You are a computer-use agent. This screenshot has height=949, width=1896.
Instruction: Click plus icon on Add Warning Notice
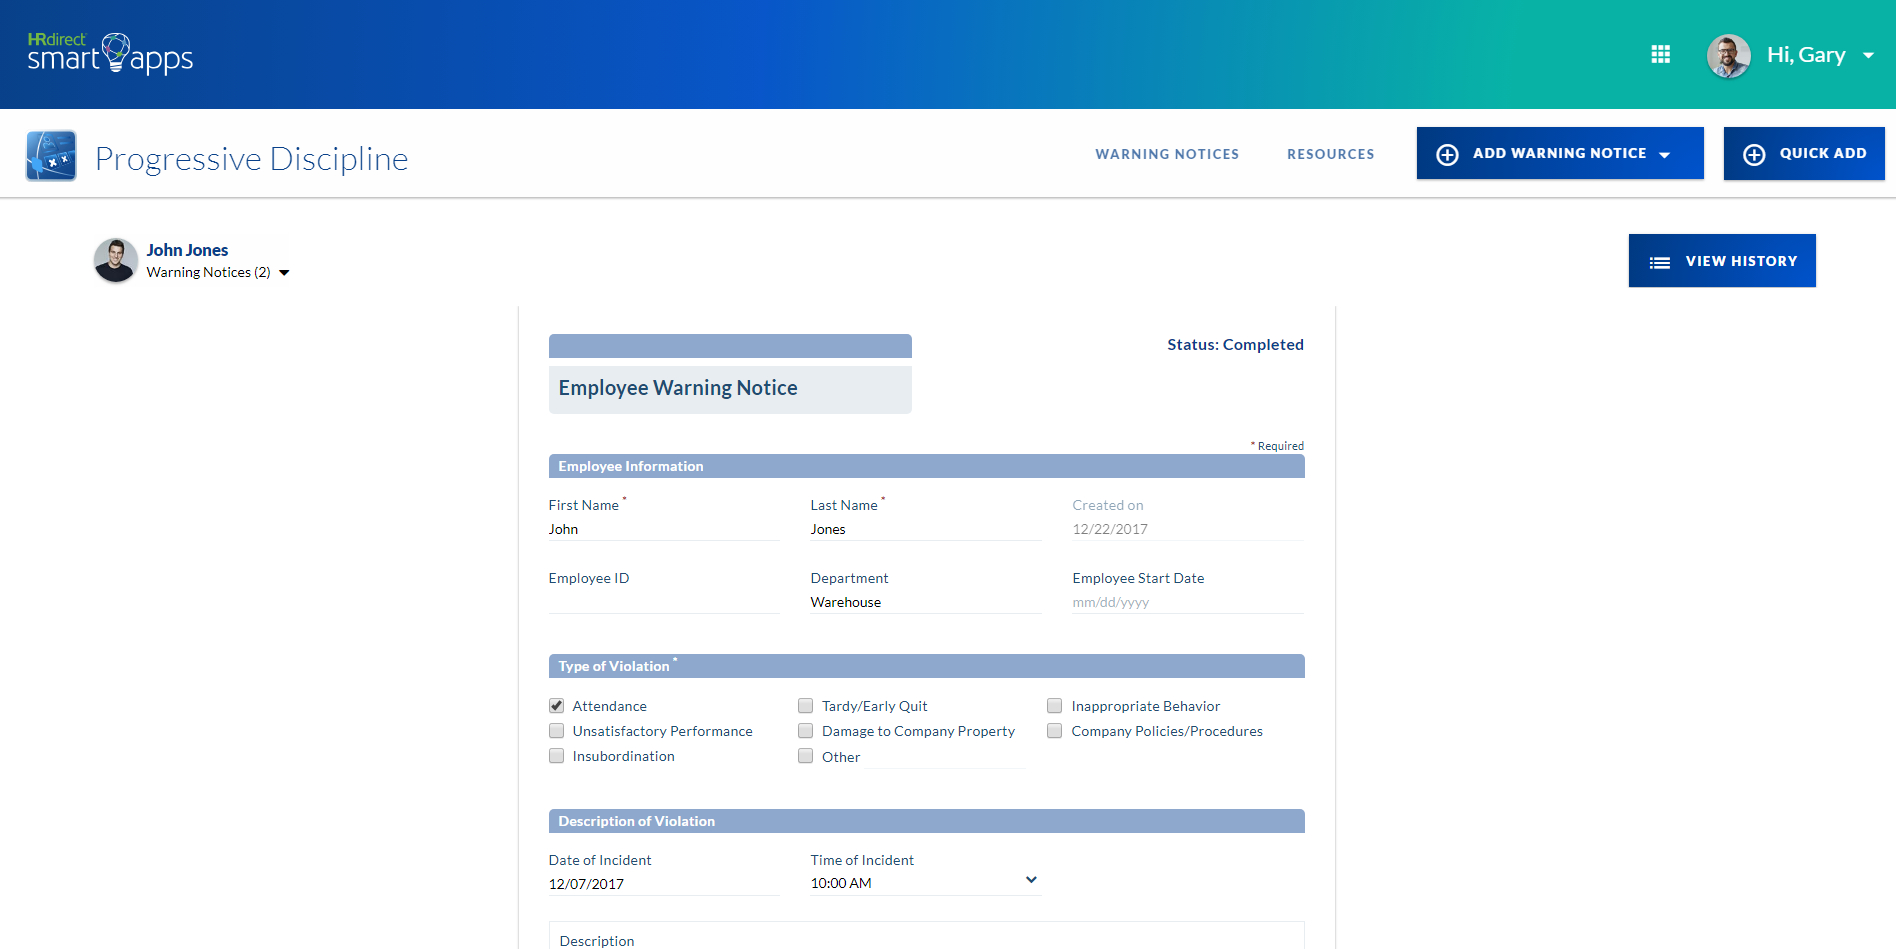point(1447,154)
